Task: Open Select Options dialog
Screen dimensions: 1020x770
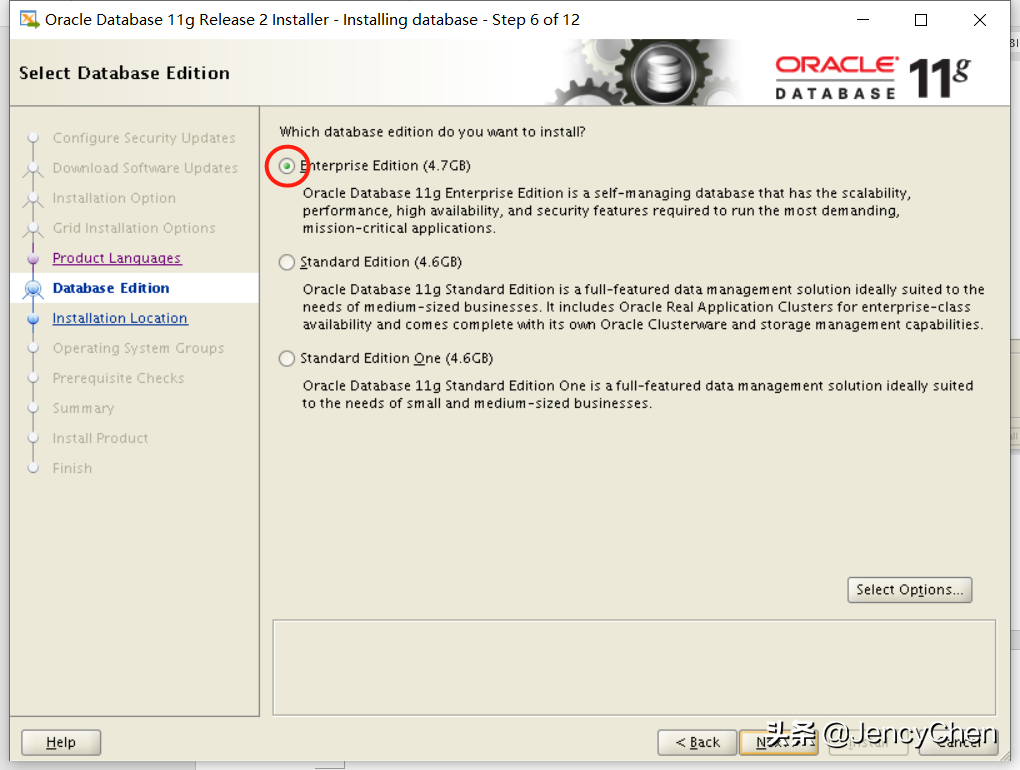Action: 909,590
